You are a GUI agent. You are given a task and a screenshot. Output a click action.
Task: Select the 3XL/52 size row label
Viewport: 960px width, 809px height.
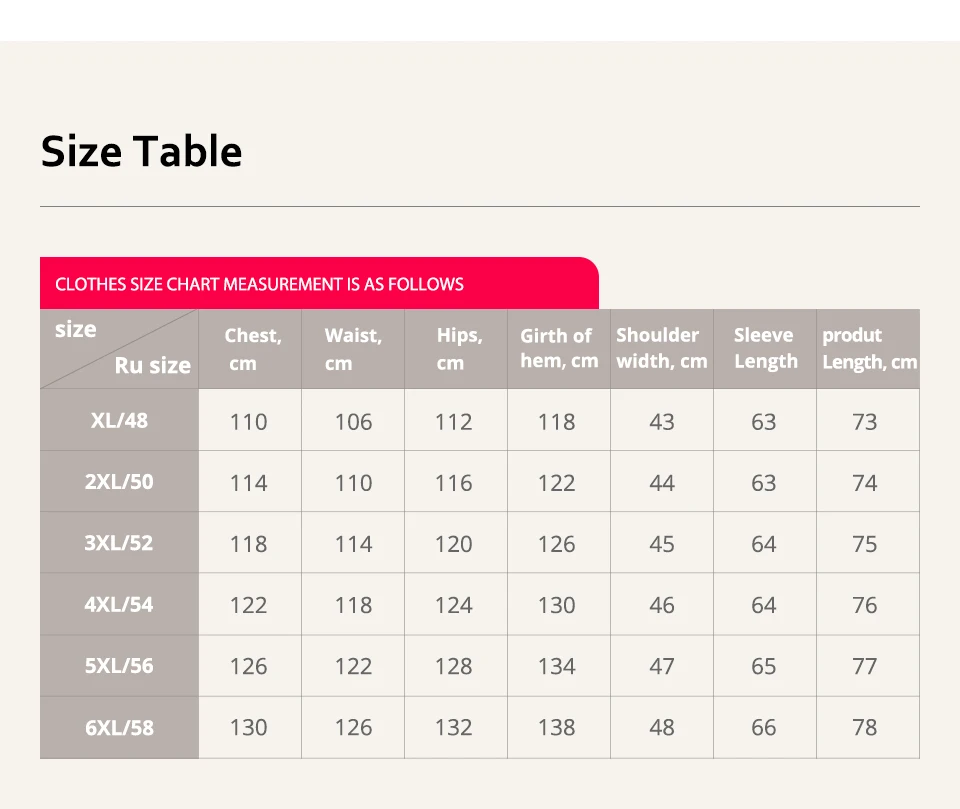(119, 543)
